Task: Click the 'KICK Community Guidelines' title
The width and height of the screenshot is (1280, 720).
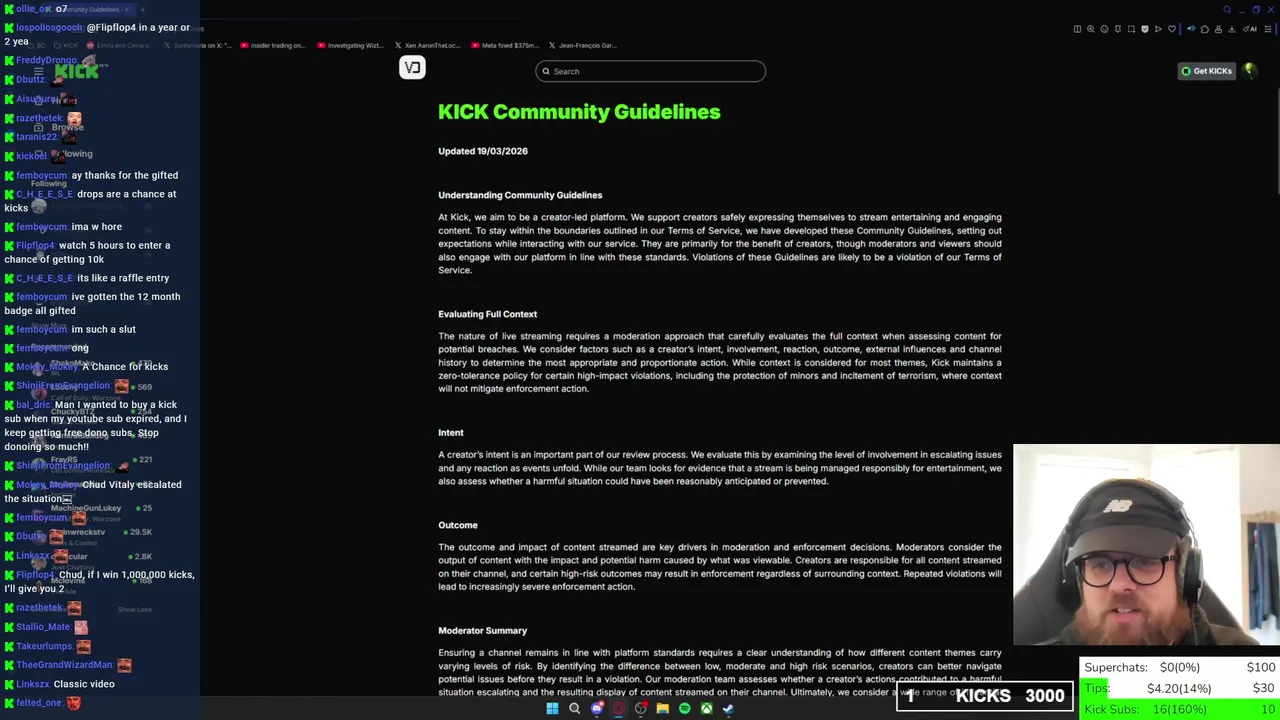Action: click(579, 112)
